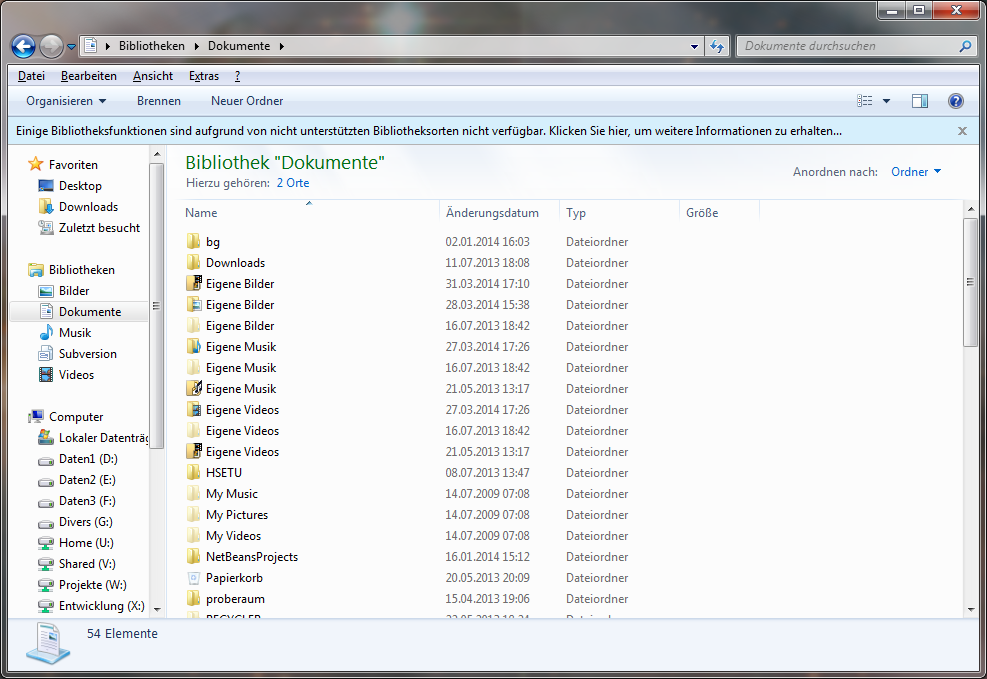Close the library info notification bar
Image resolution: width=987 pixels, height=679 pixels.
pyautogui.click(x=962, y=131)
